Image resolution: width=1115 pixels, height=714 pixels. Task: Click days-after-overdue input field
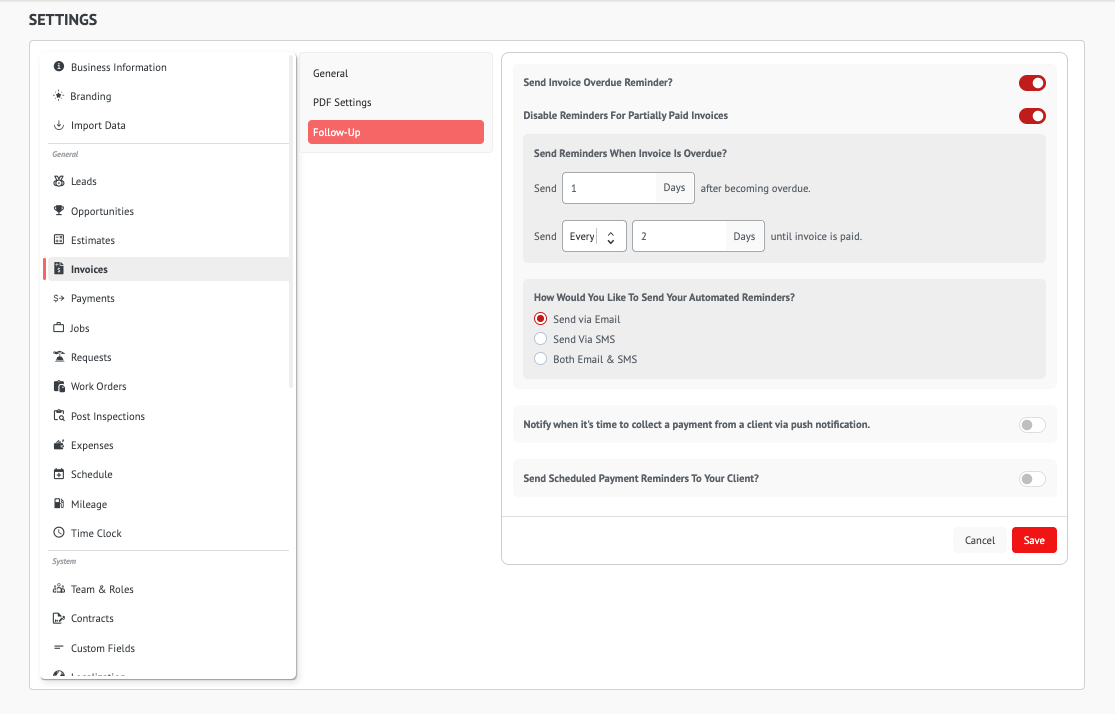609,188
